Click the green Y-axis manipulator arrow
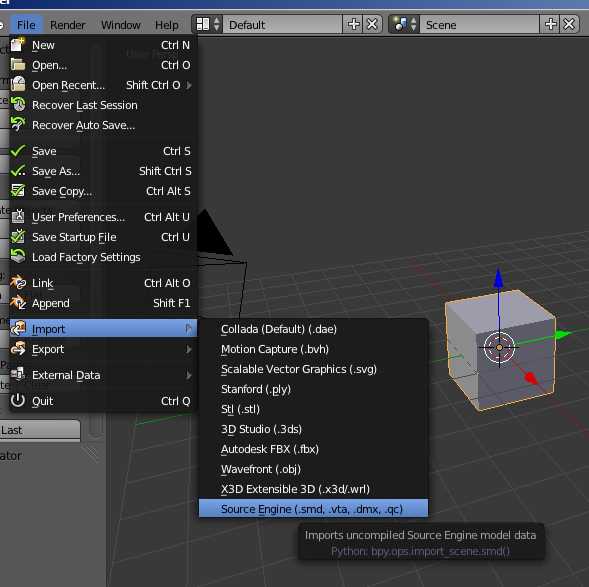 tap(562, 334)
